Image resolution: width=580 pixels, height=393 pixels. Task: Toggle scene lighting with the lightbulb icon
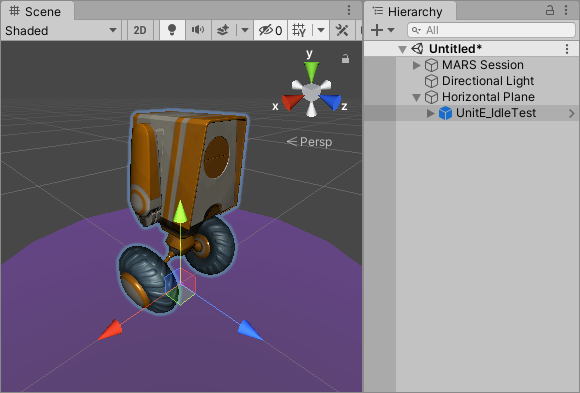click(x=172, y=30)
